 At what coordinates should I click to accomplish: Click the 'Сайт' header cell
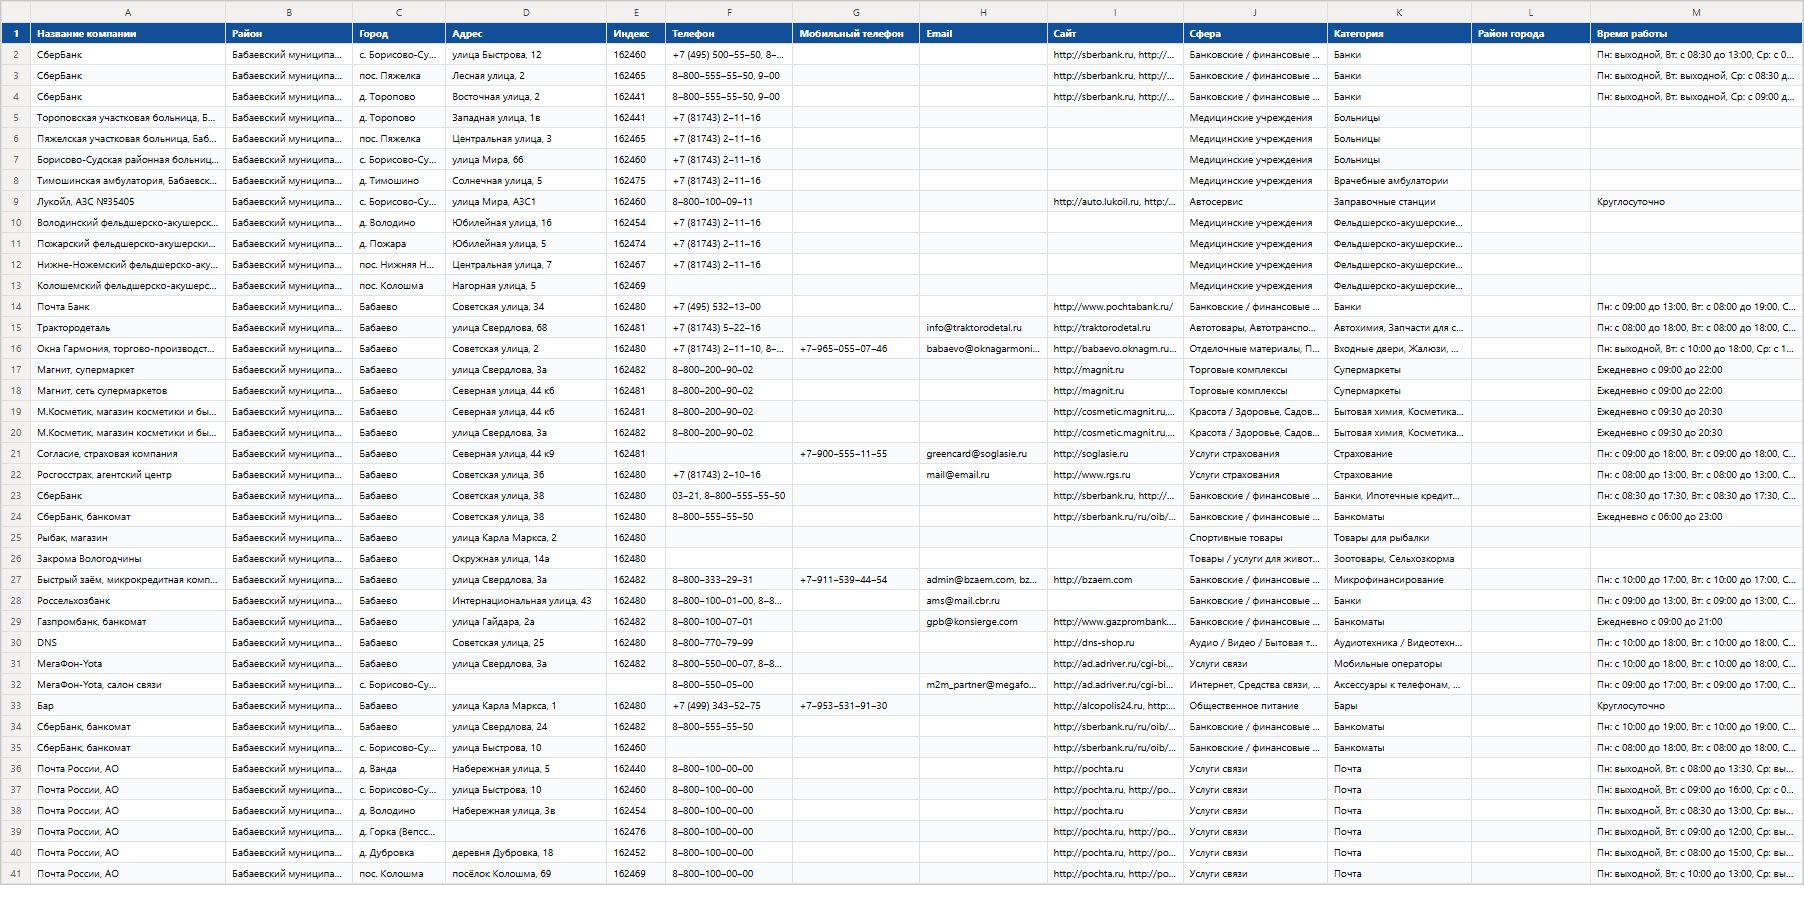point(1115,34)
